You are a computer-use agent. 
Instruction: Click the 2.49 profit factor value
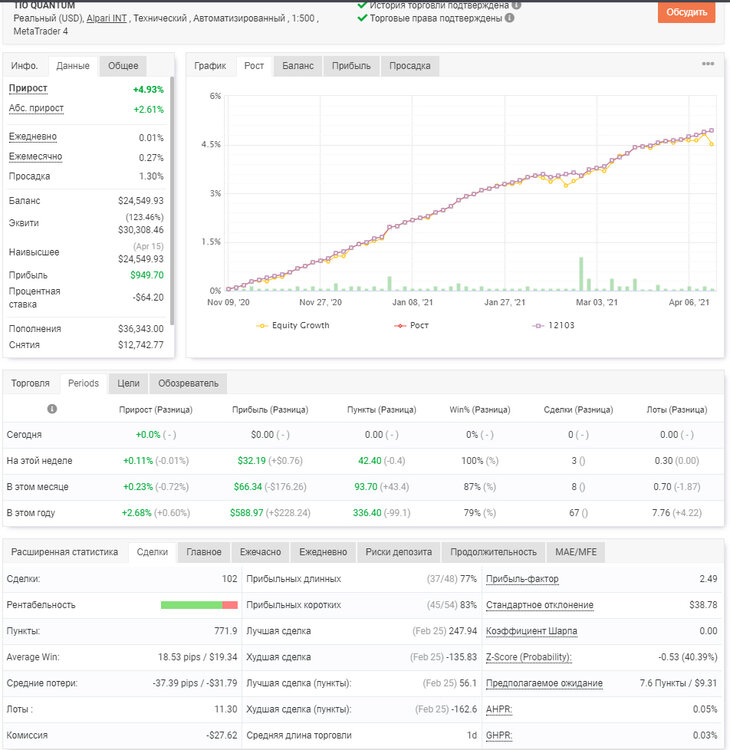tap(708, 579)
